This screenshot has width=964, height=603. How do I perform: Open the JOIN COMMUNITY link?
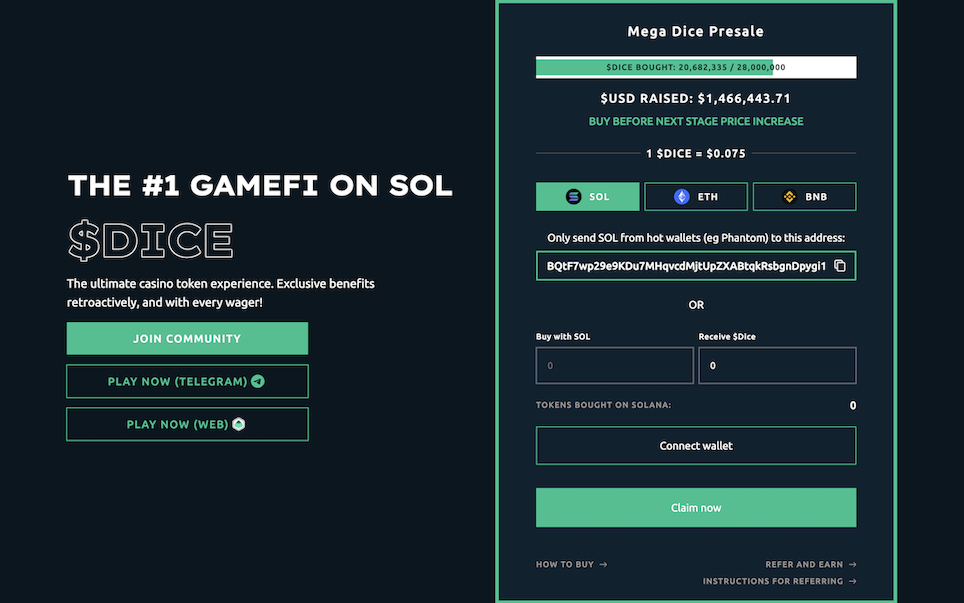(x=187, y=338)
